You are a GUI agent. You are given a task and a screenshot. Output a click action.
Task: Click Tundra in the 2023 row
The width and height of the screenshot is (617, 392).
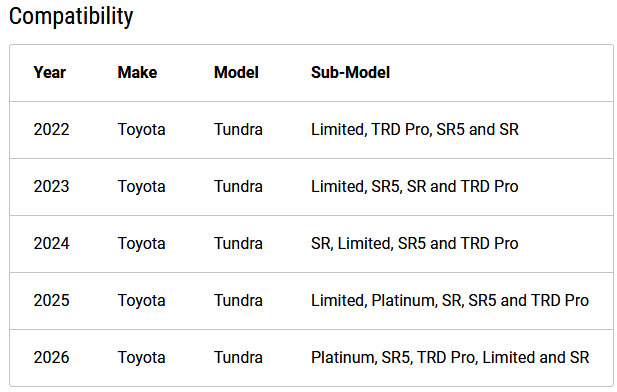238,187
